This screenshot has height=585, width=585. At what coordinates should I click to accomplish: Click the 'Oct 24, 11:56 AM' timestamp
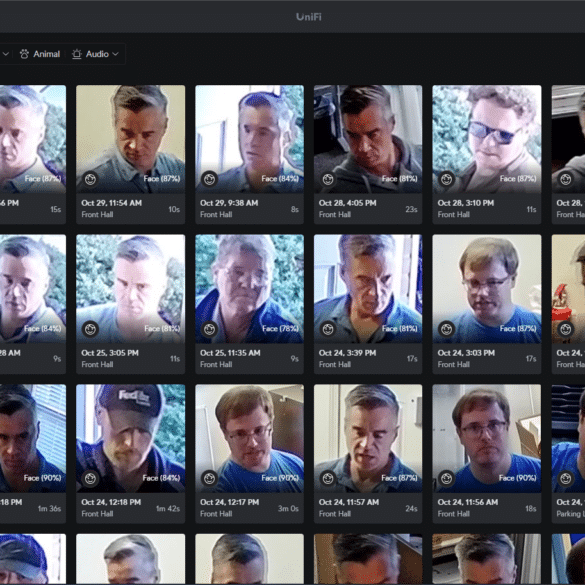point(468,502)
